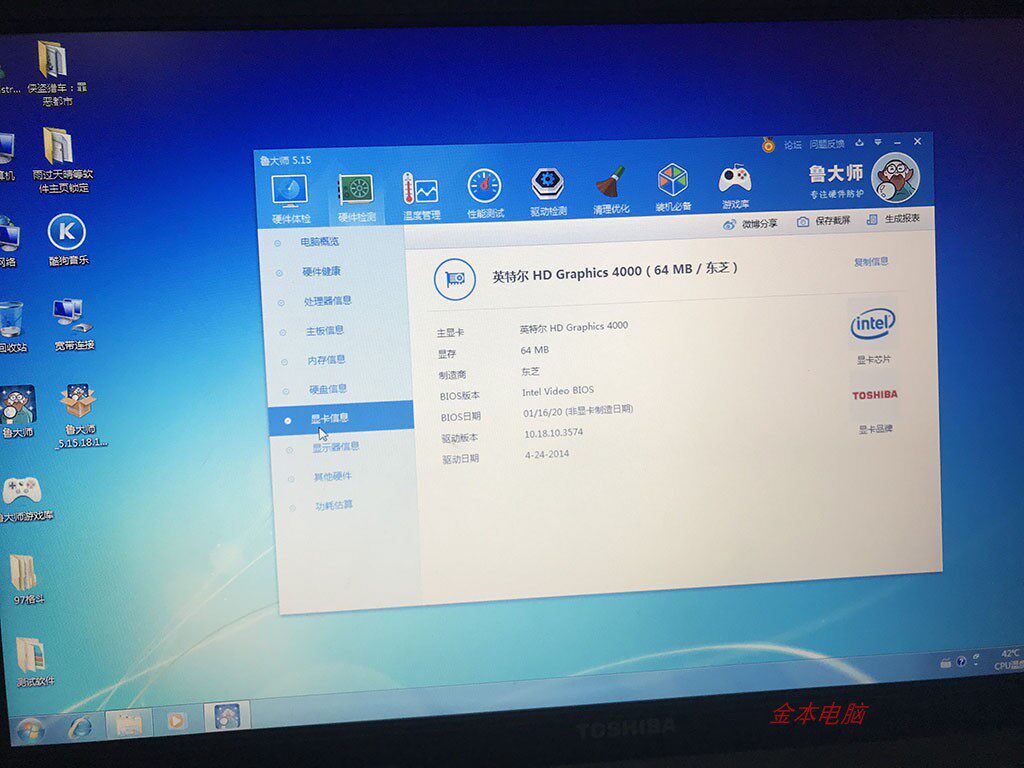Open 97格斗 folder on desktop
This screenshot has height=768, width=1024.
pos(26,579)
